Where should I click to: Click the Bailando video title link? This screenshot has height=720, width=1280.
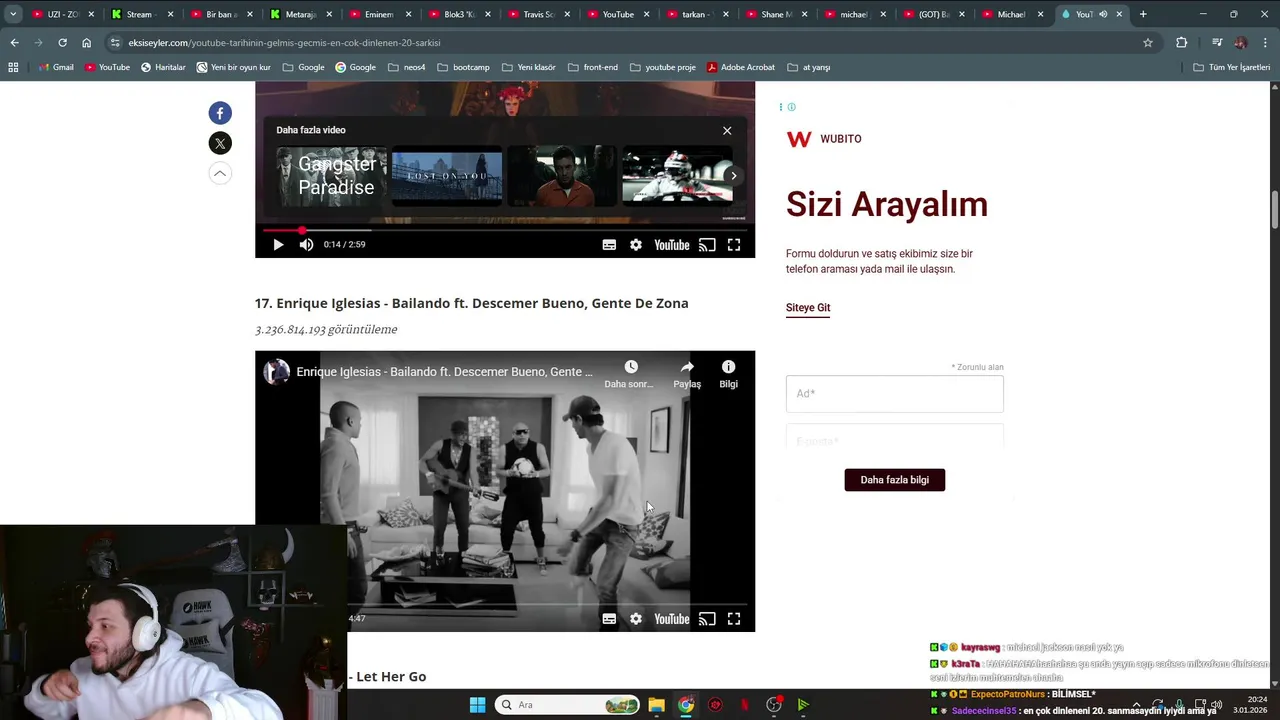(x=444, y=372)
